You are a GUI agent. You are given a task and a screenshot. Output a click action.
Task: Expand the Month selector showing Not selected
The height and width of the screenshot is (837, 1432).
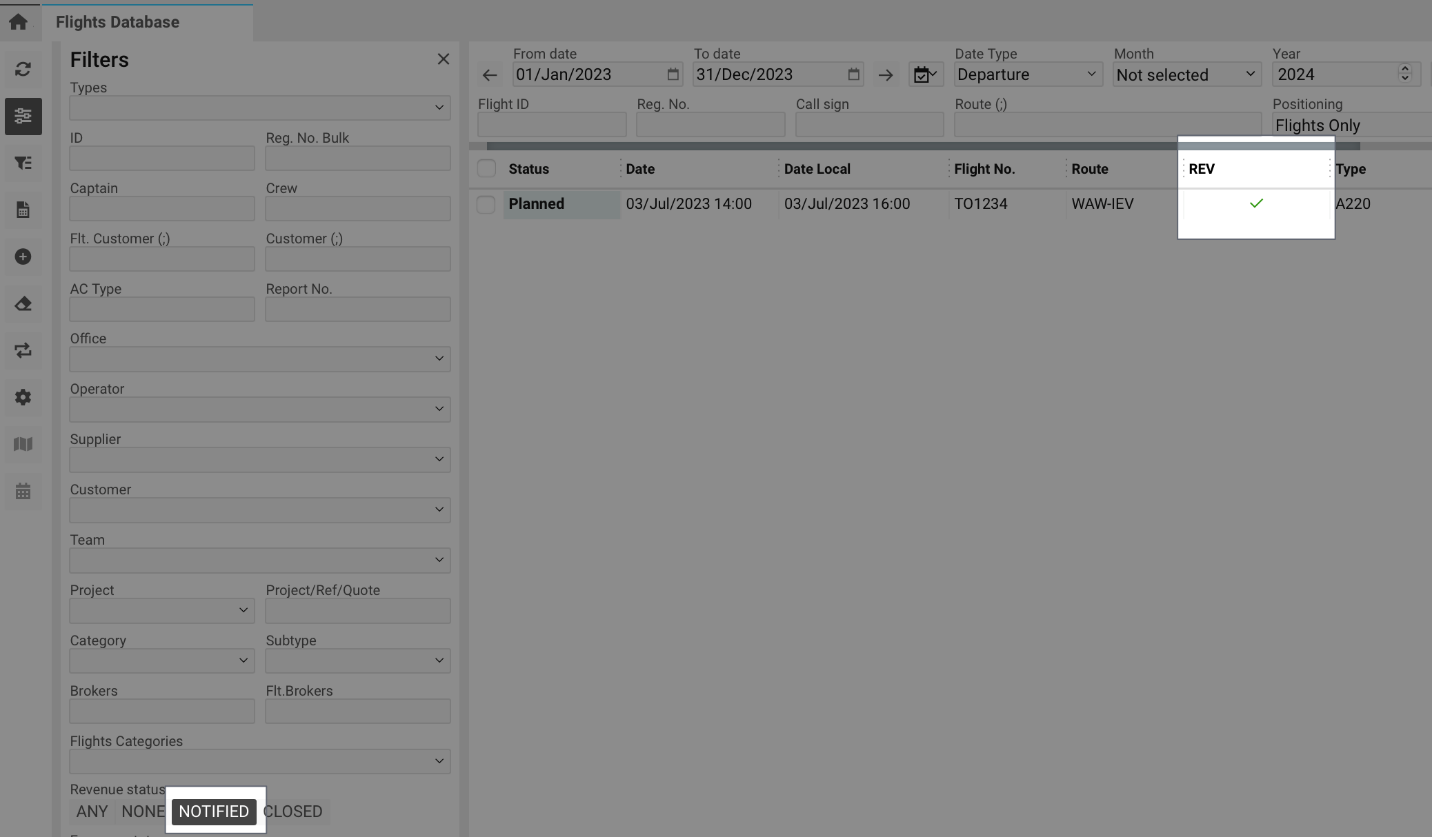pyautogui.click(x=1186, y=74)
